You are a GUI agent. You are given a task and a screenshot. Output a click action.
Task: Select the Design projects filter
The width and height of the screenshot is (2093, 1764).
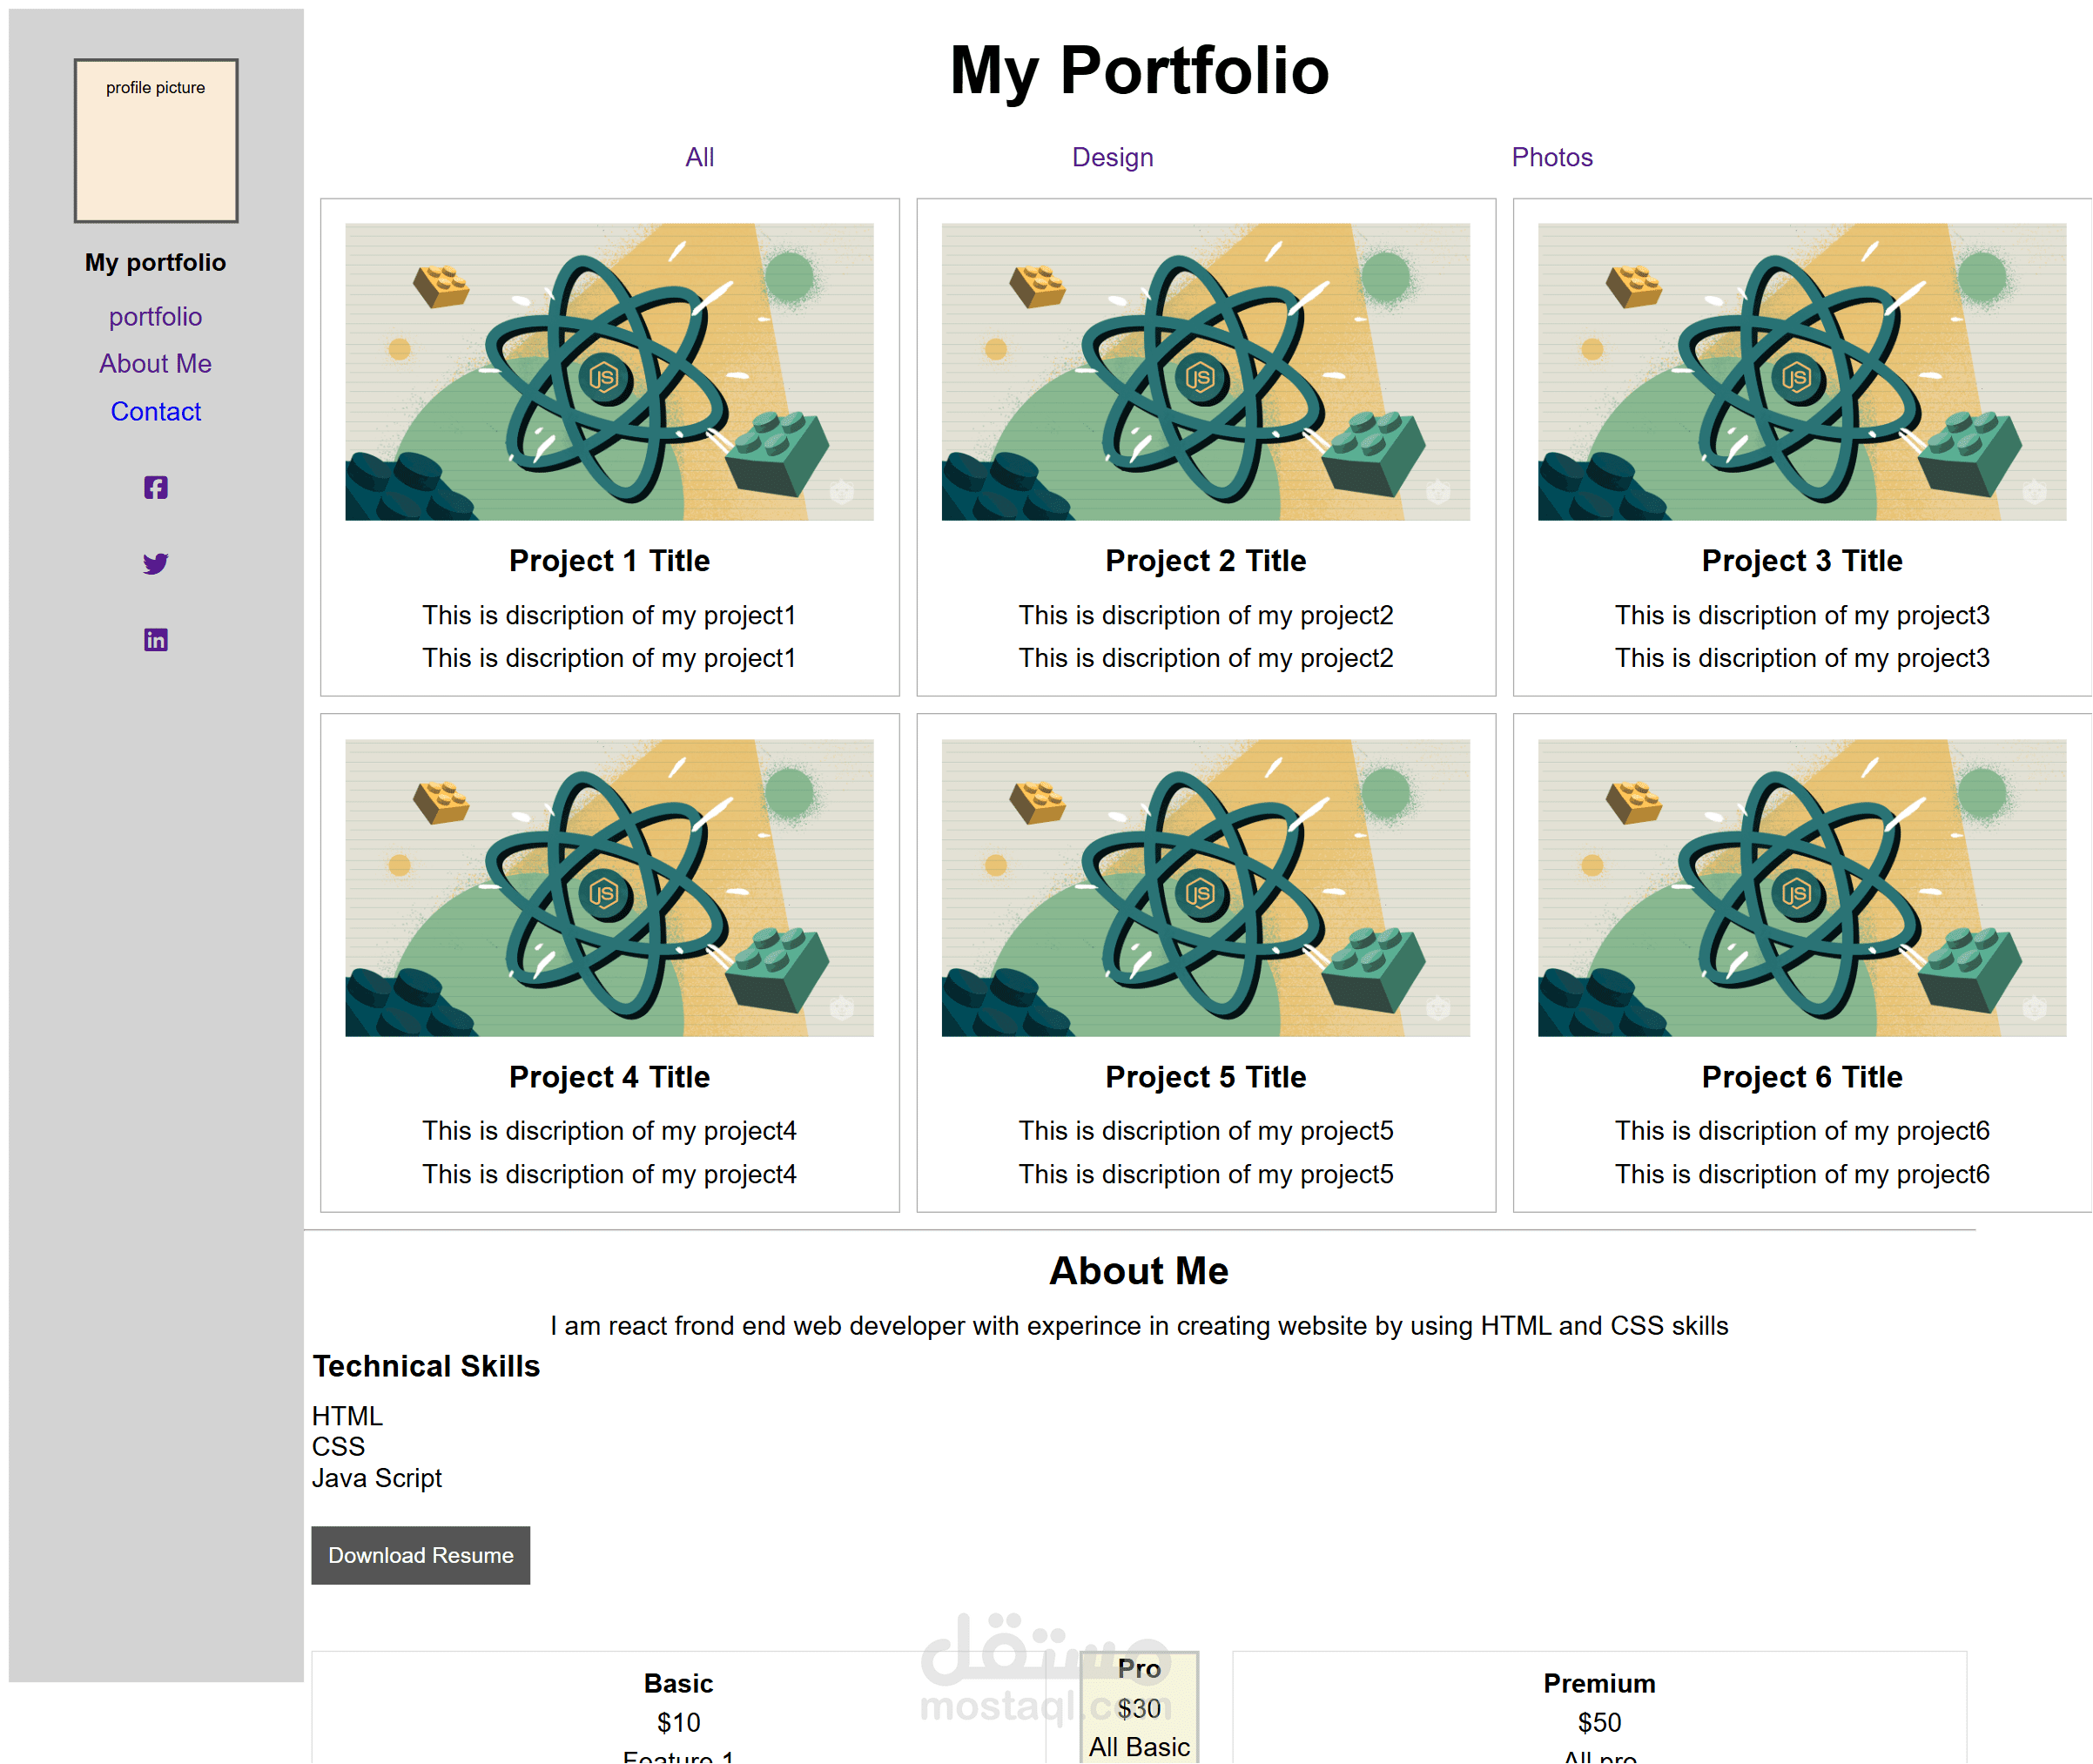click(1113, 157)
